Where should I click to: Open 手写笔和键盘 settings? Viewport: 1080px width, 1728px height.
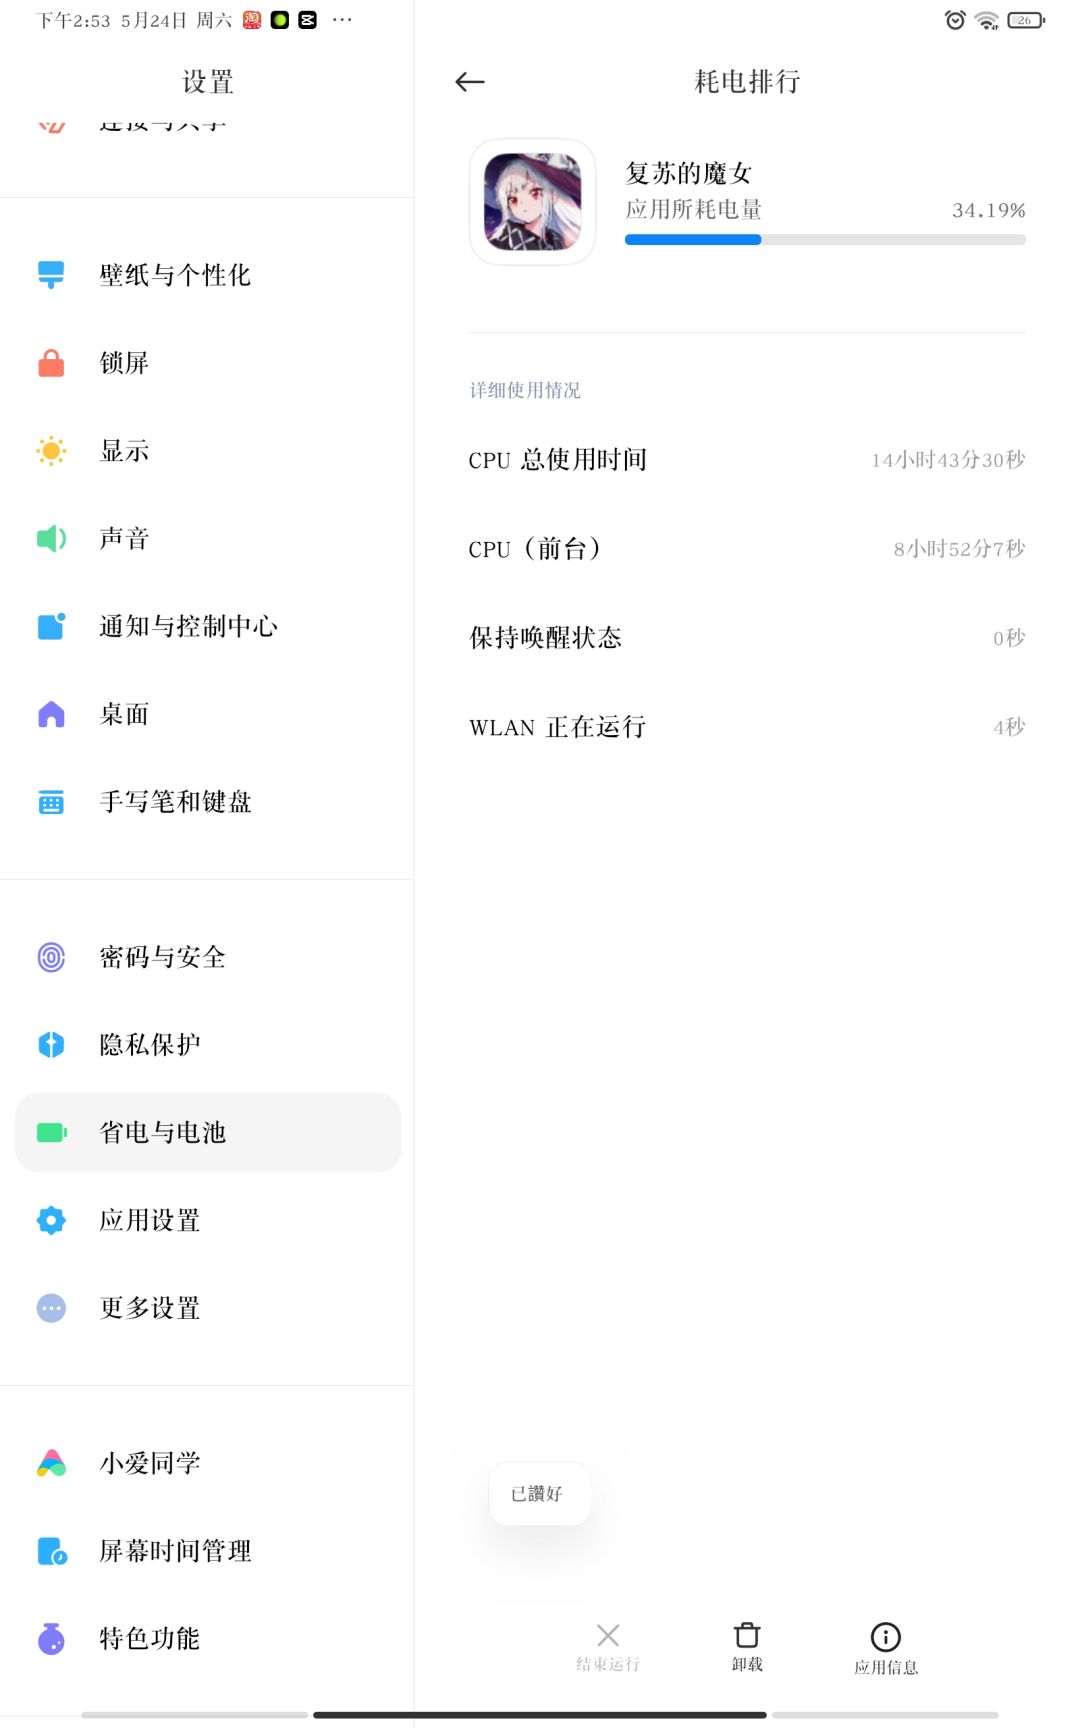point(207,802)
